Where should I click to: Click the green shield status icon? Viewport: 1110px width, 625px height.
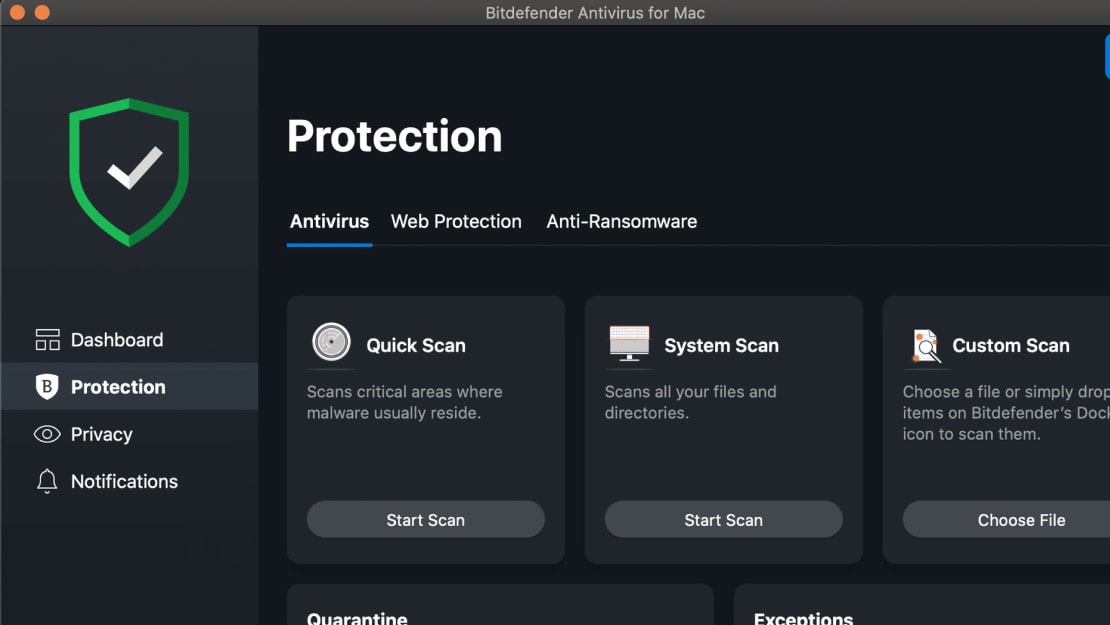click(x=129, y=172)
